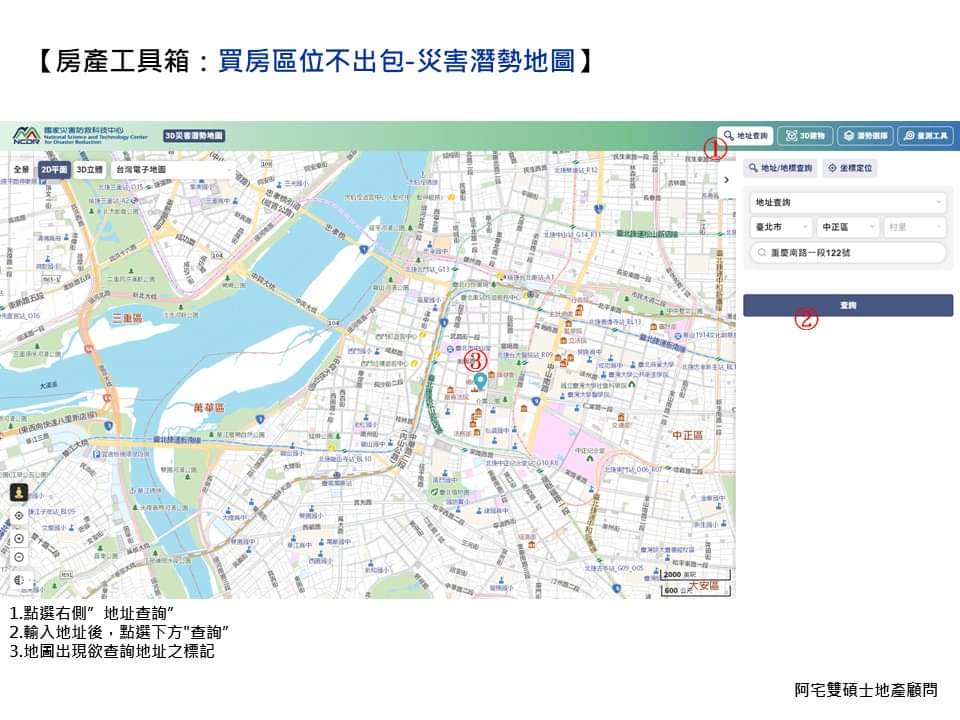Screen dimensions: 960x720
Task: Click the globe icon on map toolbar
Action: [x=19, y=580]
